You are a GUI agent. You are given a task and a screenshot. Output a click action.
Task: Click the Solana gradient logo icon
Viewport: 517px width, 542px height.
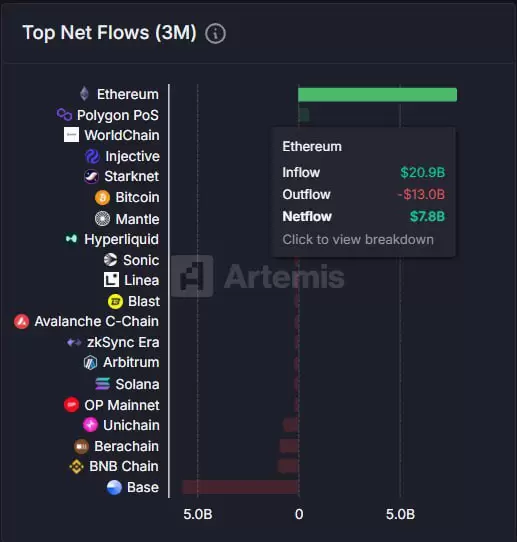pyautogui.click(x=102, y=384)
